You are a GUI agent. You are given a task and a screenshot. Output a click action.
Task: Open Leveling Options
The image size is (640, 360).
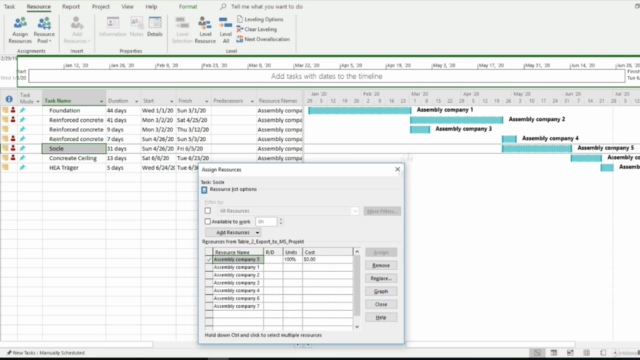click(260, 19)
